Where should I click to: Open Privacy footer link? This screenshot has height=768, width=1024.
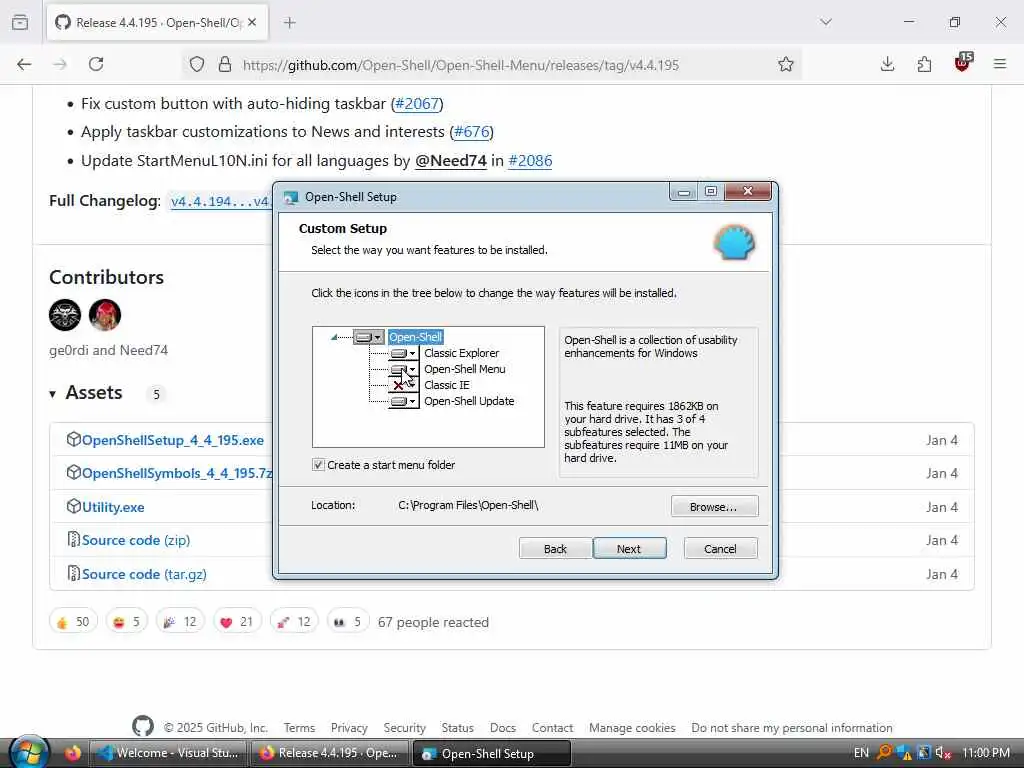coord(349,728)
